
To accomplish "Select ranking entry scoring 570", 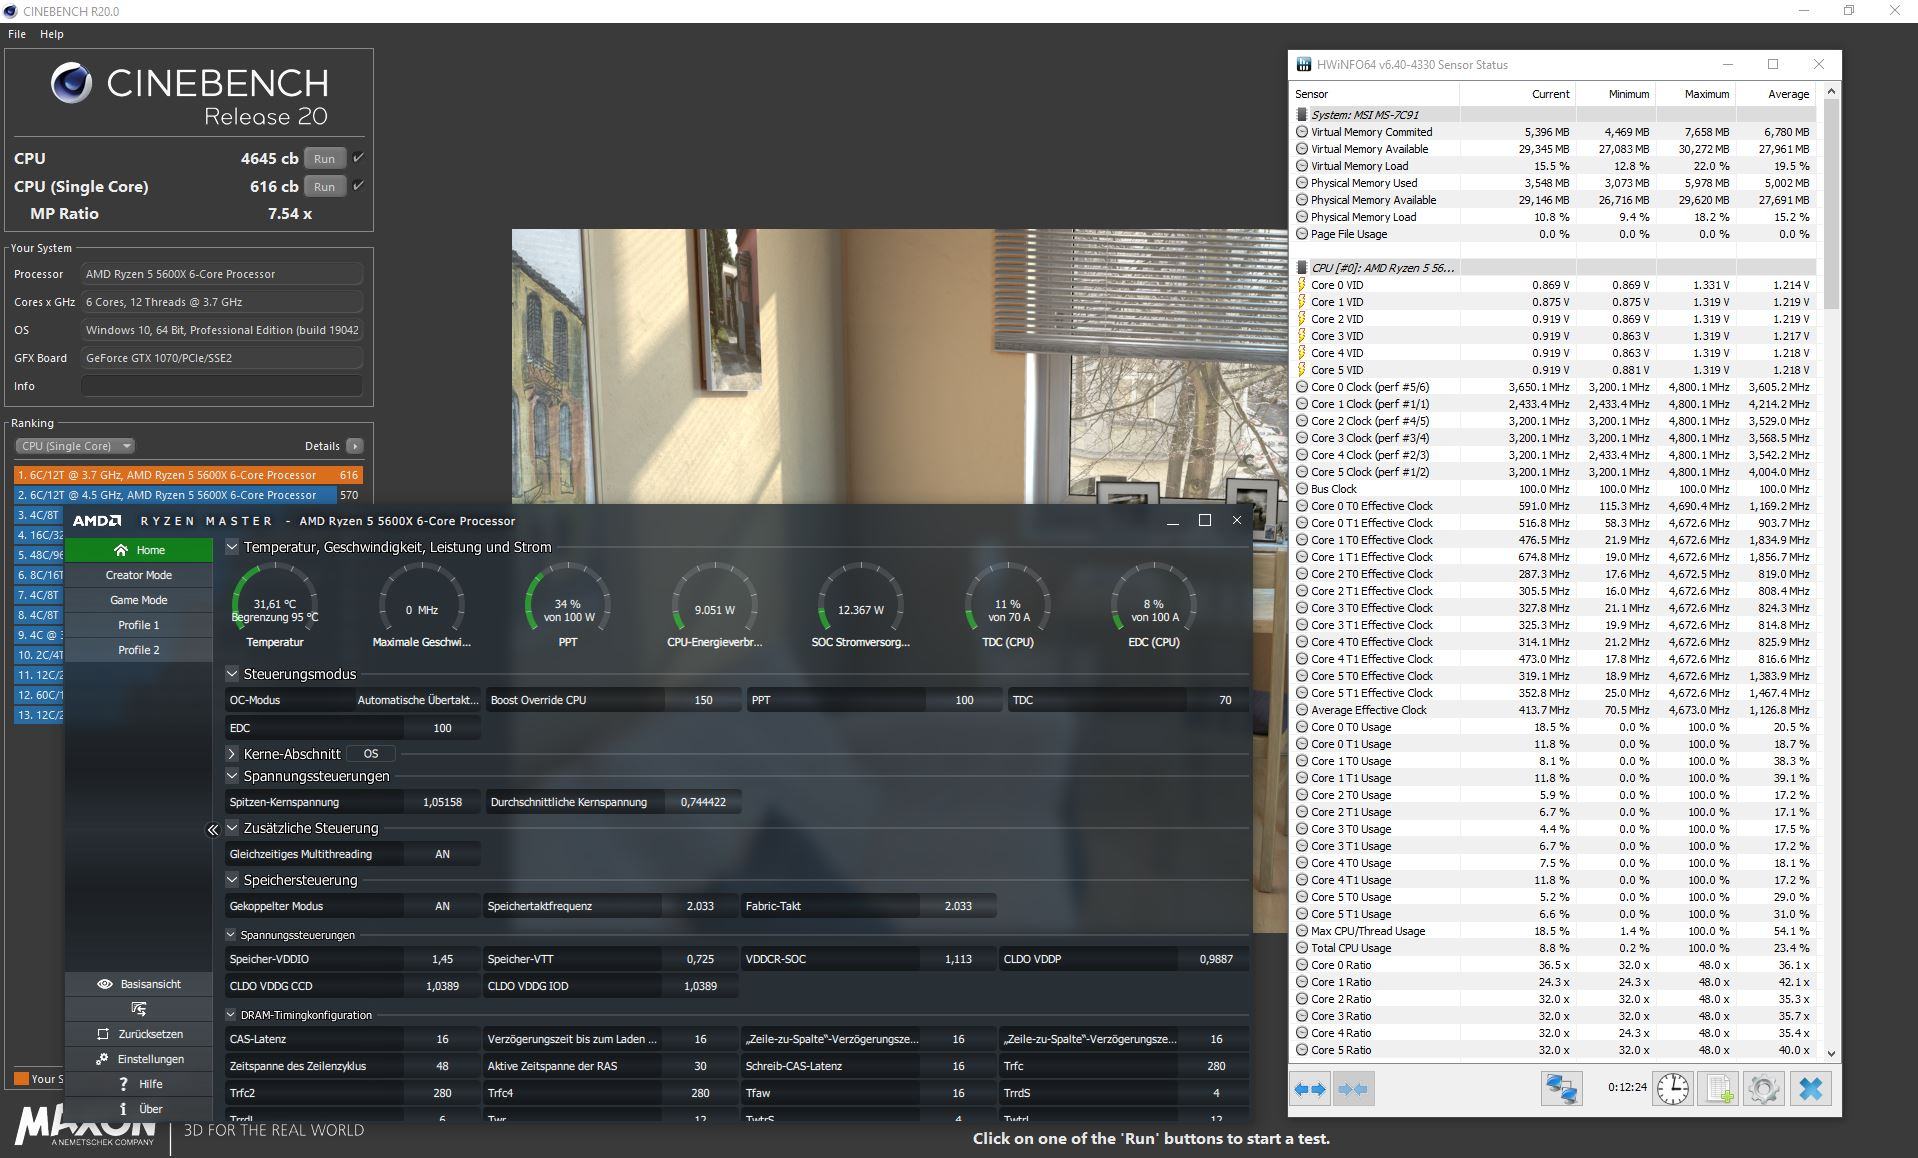I will (x=188, y=495).
